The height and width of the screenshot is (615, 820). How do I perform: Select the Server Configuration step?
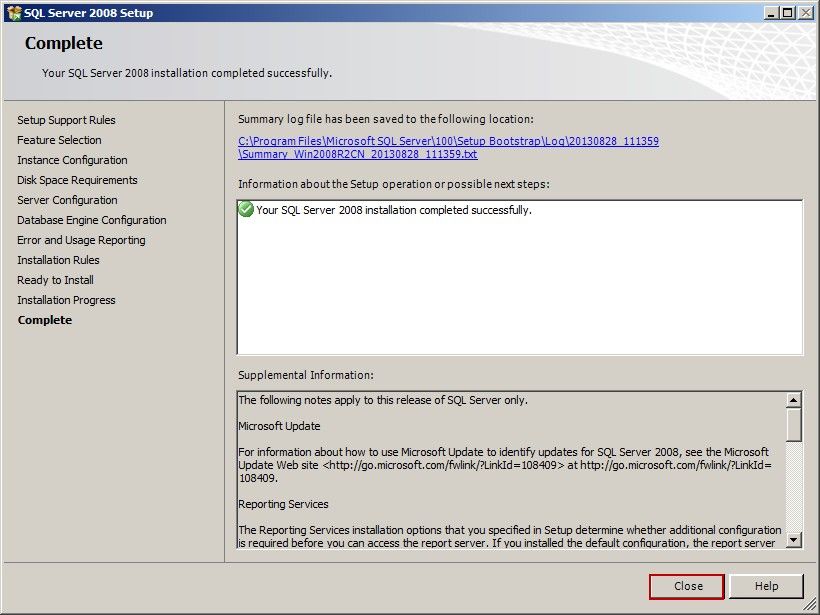[x=67, y=200]
